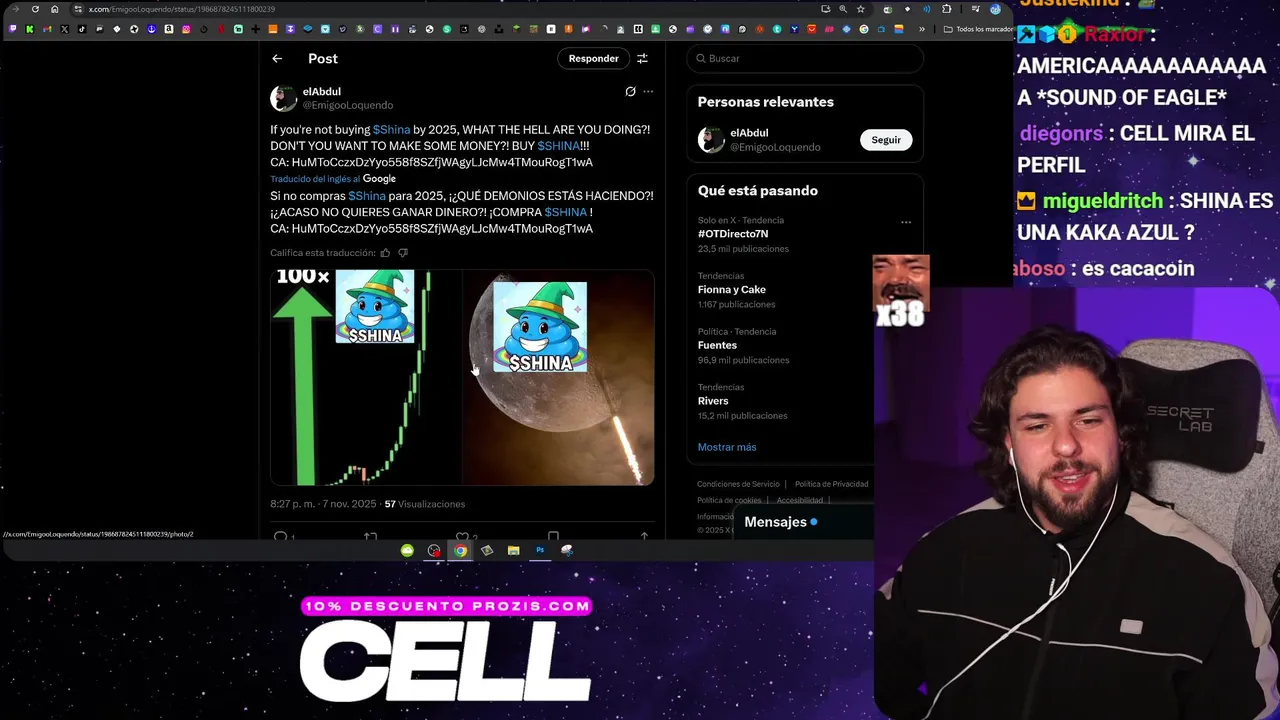Click the site info icon in address bar

pyautogui.click(x=77, y=9)
